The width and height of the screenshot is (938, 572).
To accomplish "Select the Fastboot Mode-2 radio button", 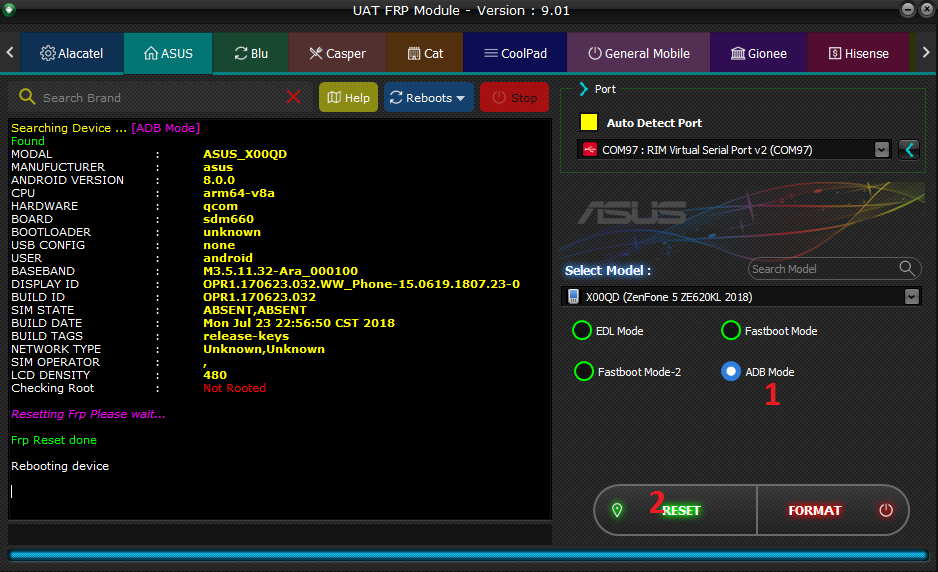I will [x=583, y=372].
